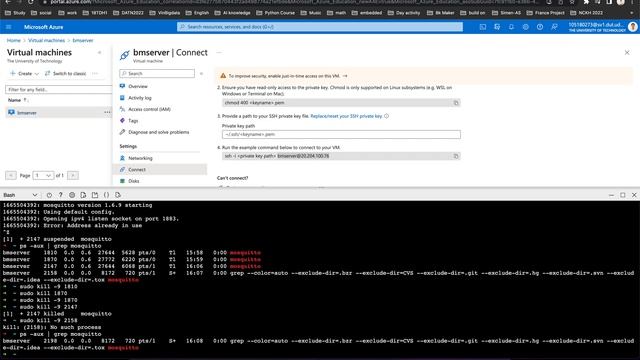
Task: Minimize the Cloud Shell panel
Action: click(x=611, y=195)
